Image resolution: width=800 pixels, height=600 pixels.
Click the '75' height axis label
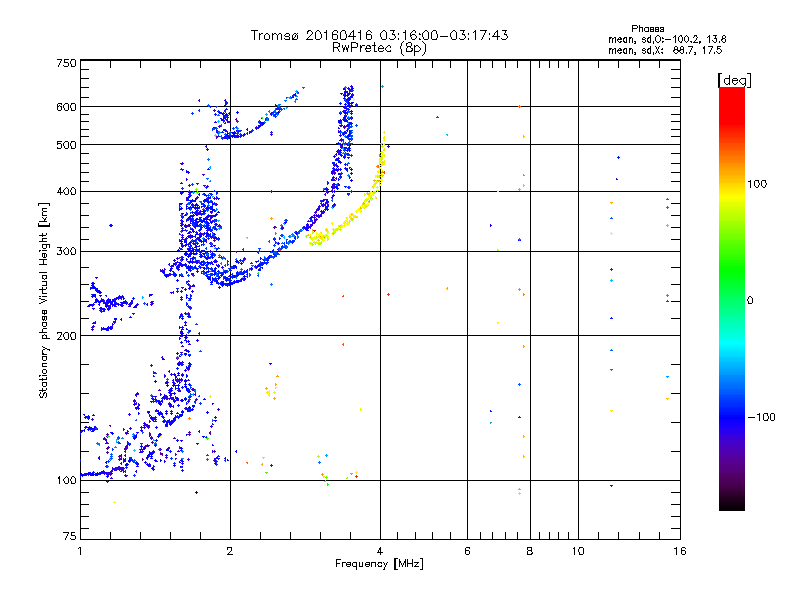point(70,536)
